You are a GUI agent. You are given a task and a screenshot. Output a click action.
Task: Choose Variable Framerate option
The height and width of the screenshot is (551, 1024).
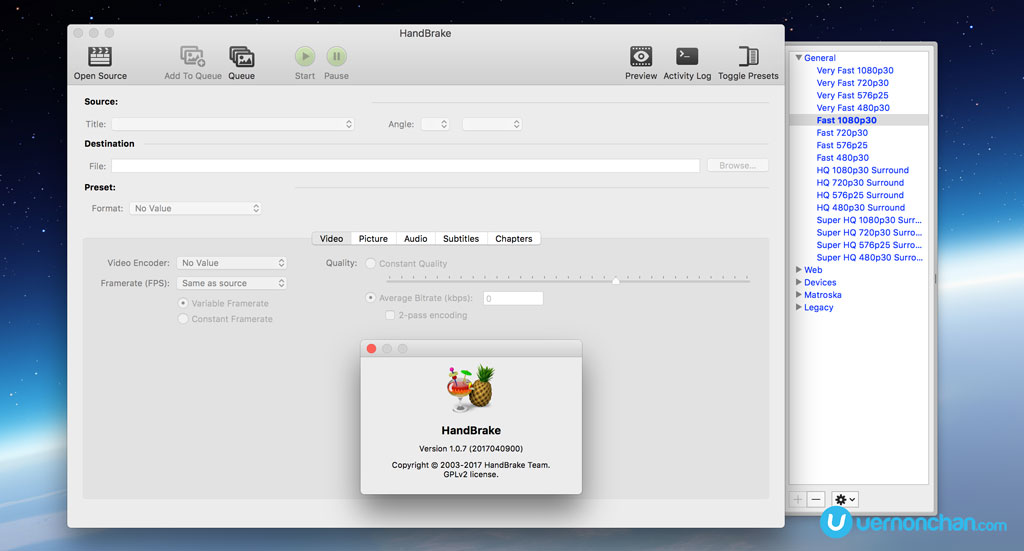pos(183,303)
